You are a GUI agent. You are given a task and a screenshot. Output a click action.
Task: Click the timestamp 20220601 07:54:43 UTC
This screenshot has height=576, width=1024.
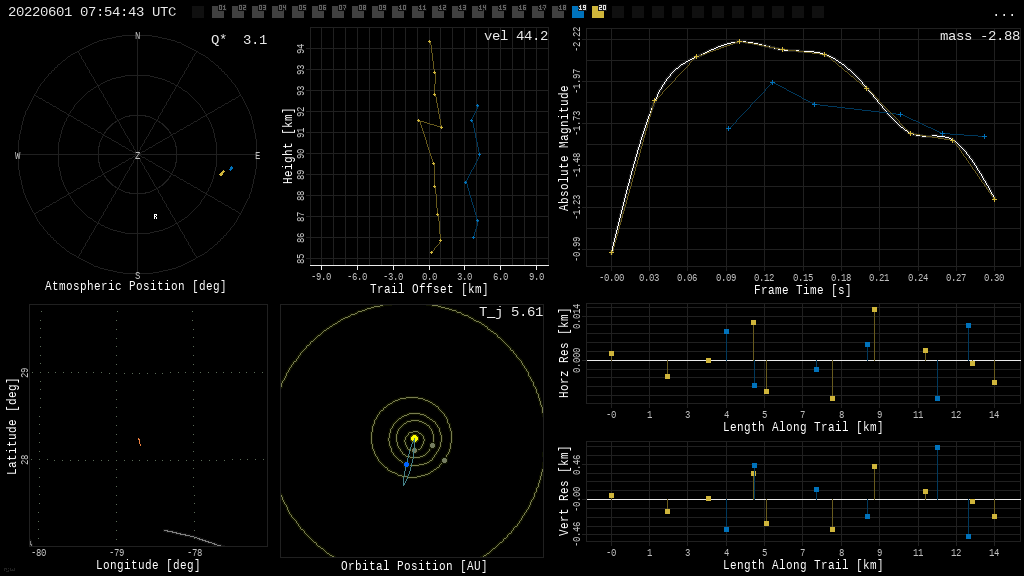point(92,12)
